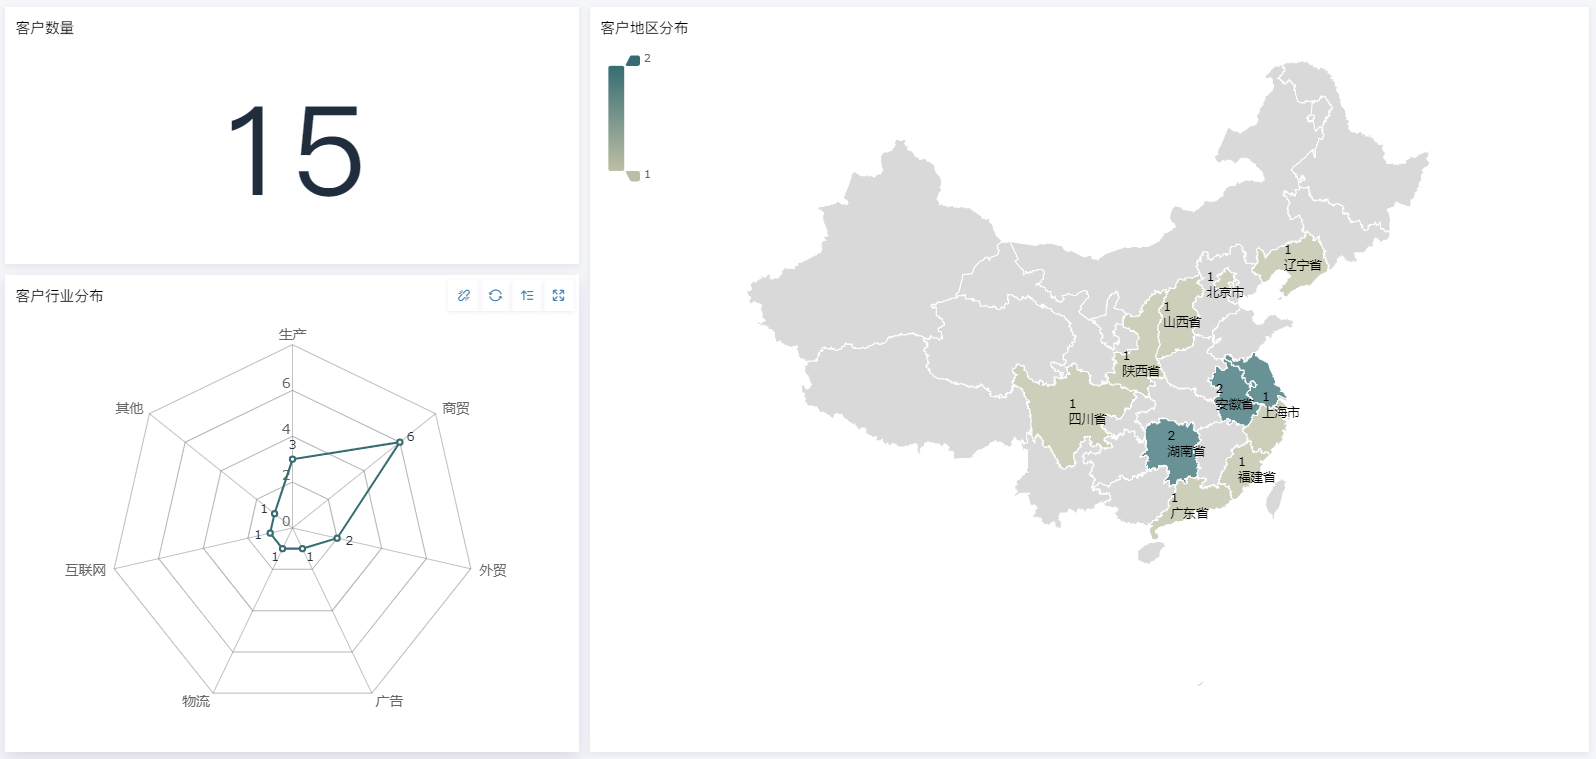Click the 外贸 data point on radar
The width and height of the screenshot is (1596, 759).
click(337, 539)
